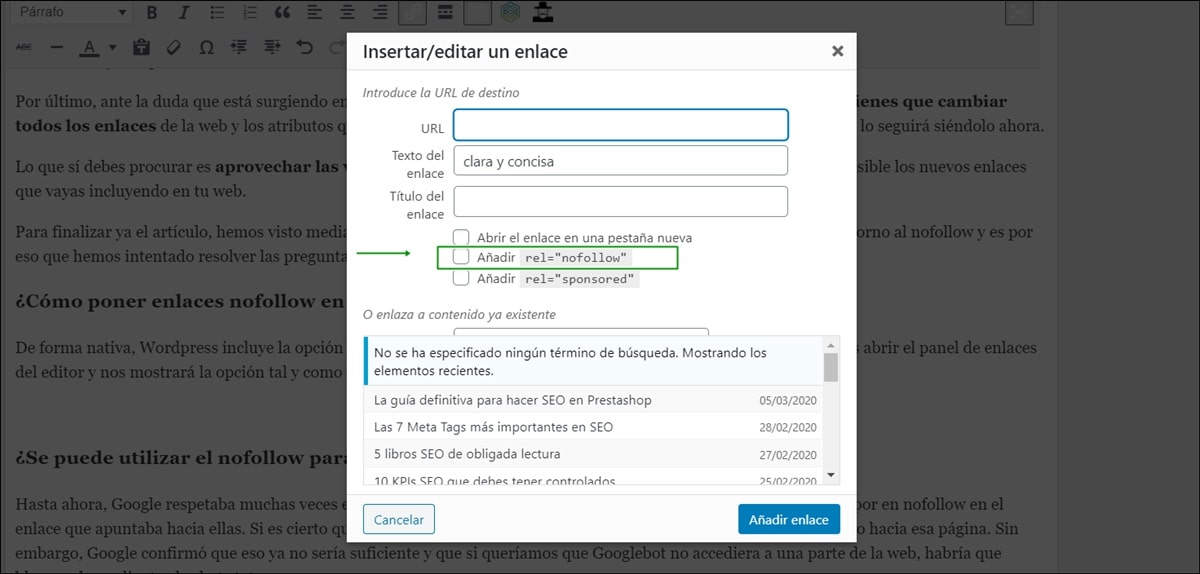
Task: Undo the last edit
Action: click(305, 47)
